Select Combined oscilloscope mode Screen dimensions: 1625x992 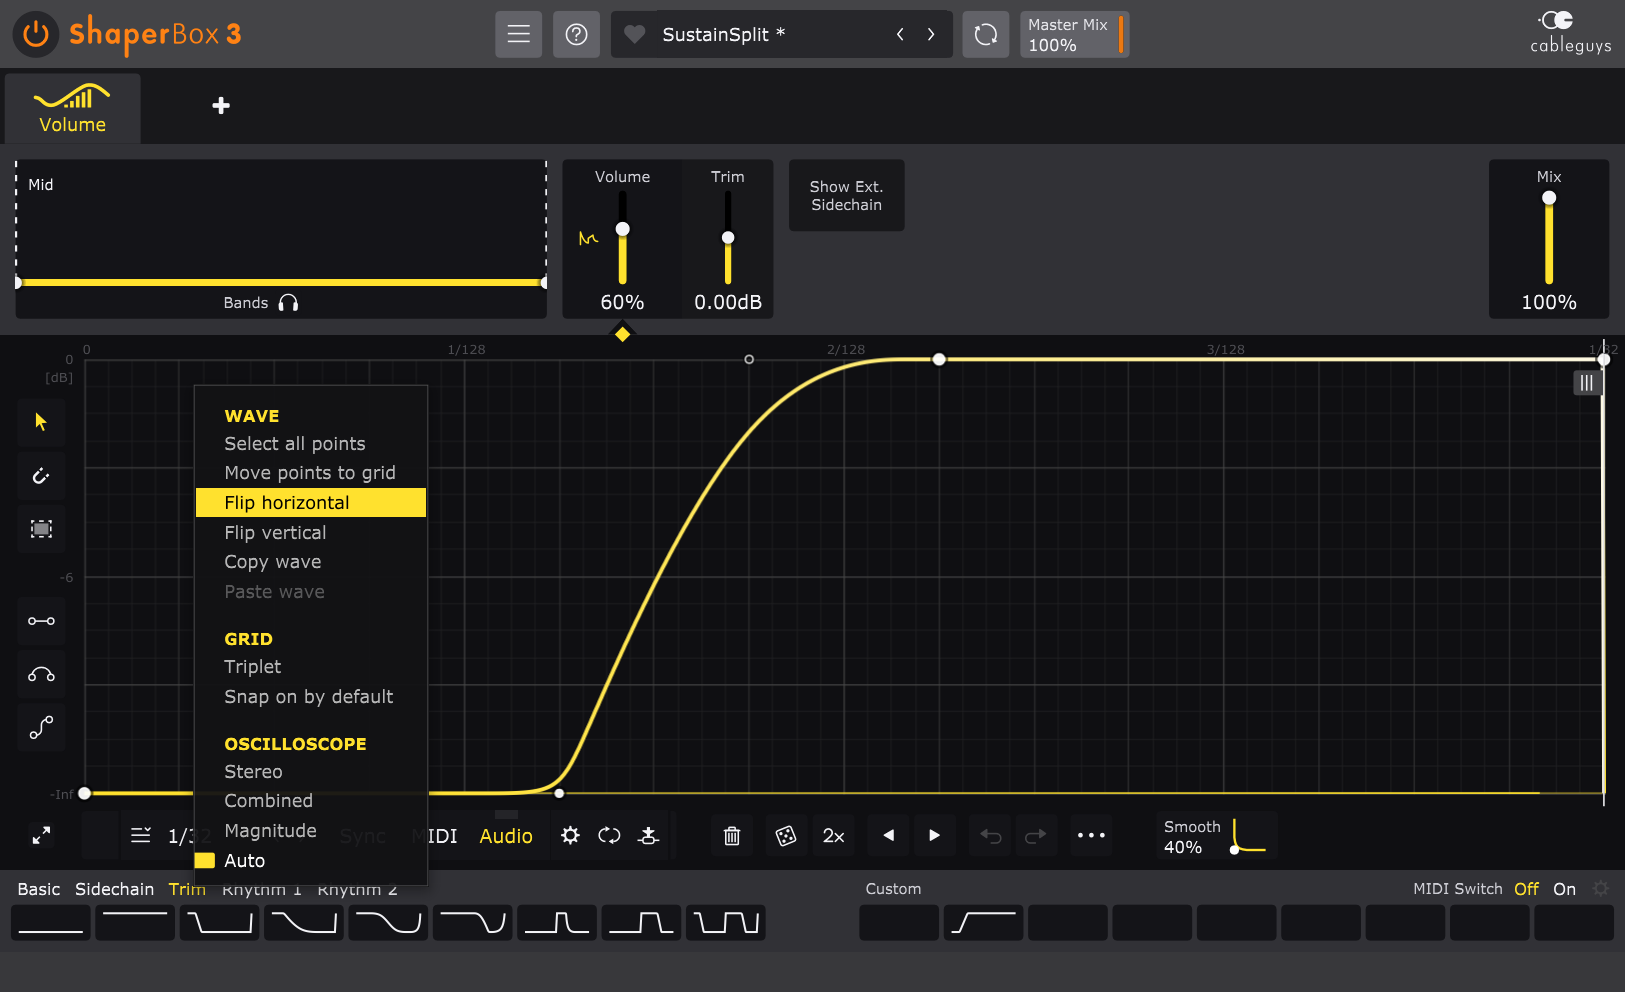tap(311, 801)
